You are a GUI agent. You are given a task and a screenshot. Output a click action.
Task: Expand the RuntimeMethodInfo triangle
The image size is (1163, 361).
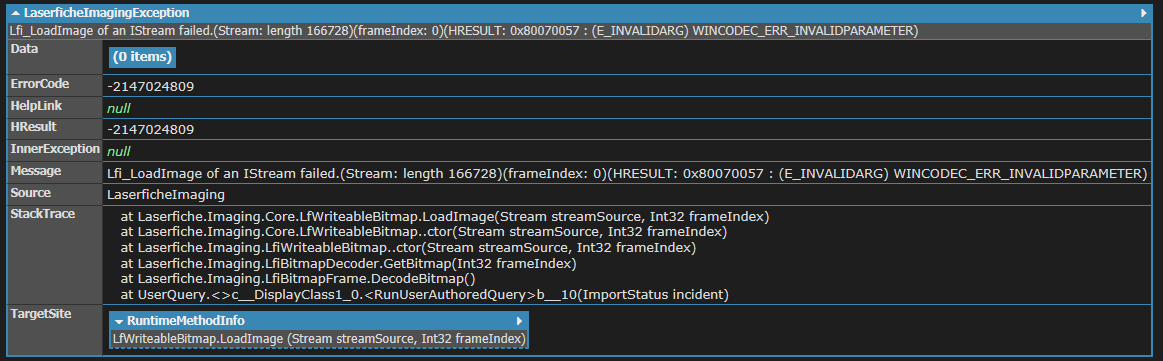tap(119, 321)
